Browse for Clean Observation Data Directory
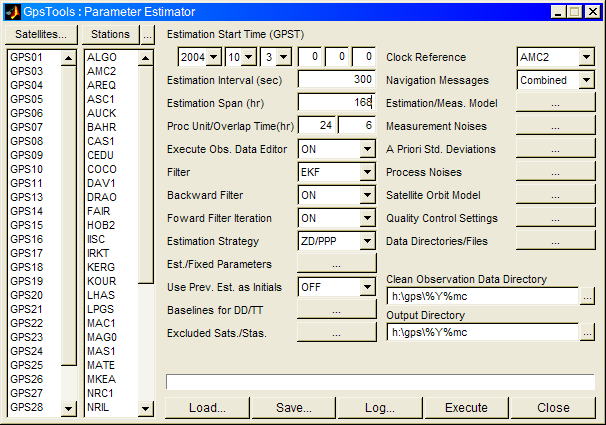606x425 pixels. point(588,296)
